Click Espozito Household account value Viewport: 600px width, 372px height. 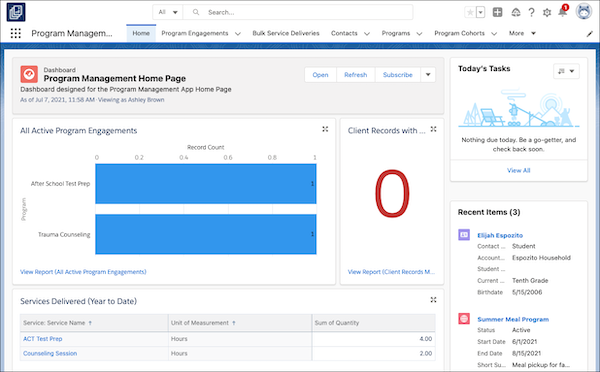coord(541,258)
